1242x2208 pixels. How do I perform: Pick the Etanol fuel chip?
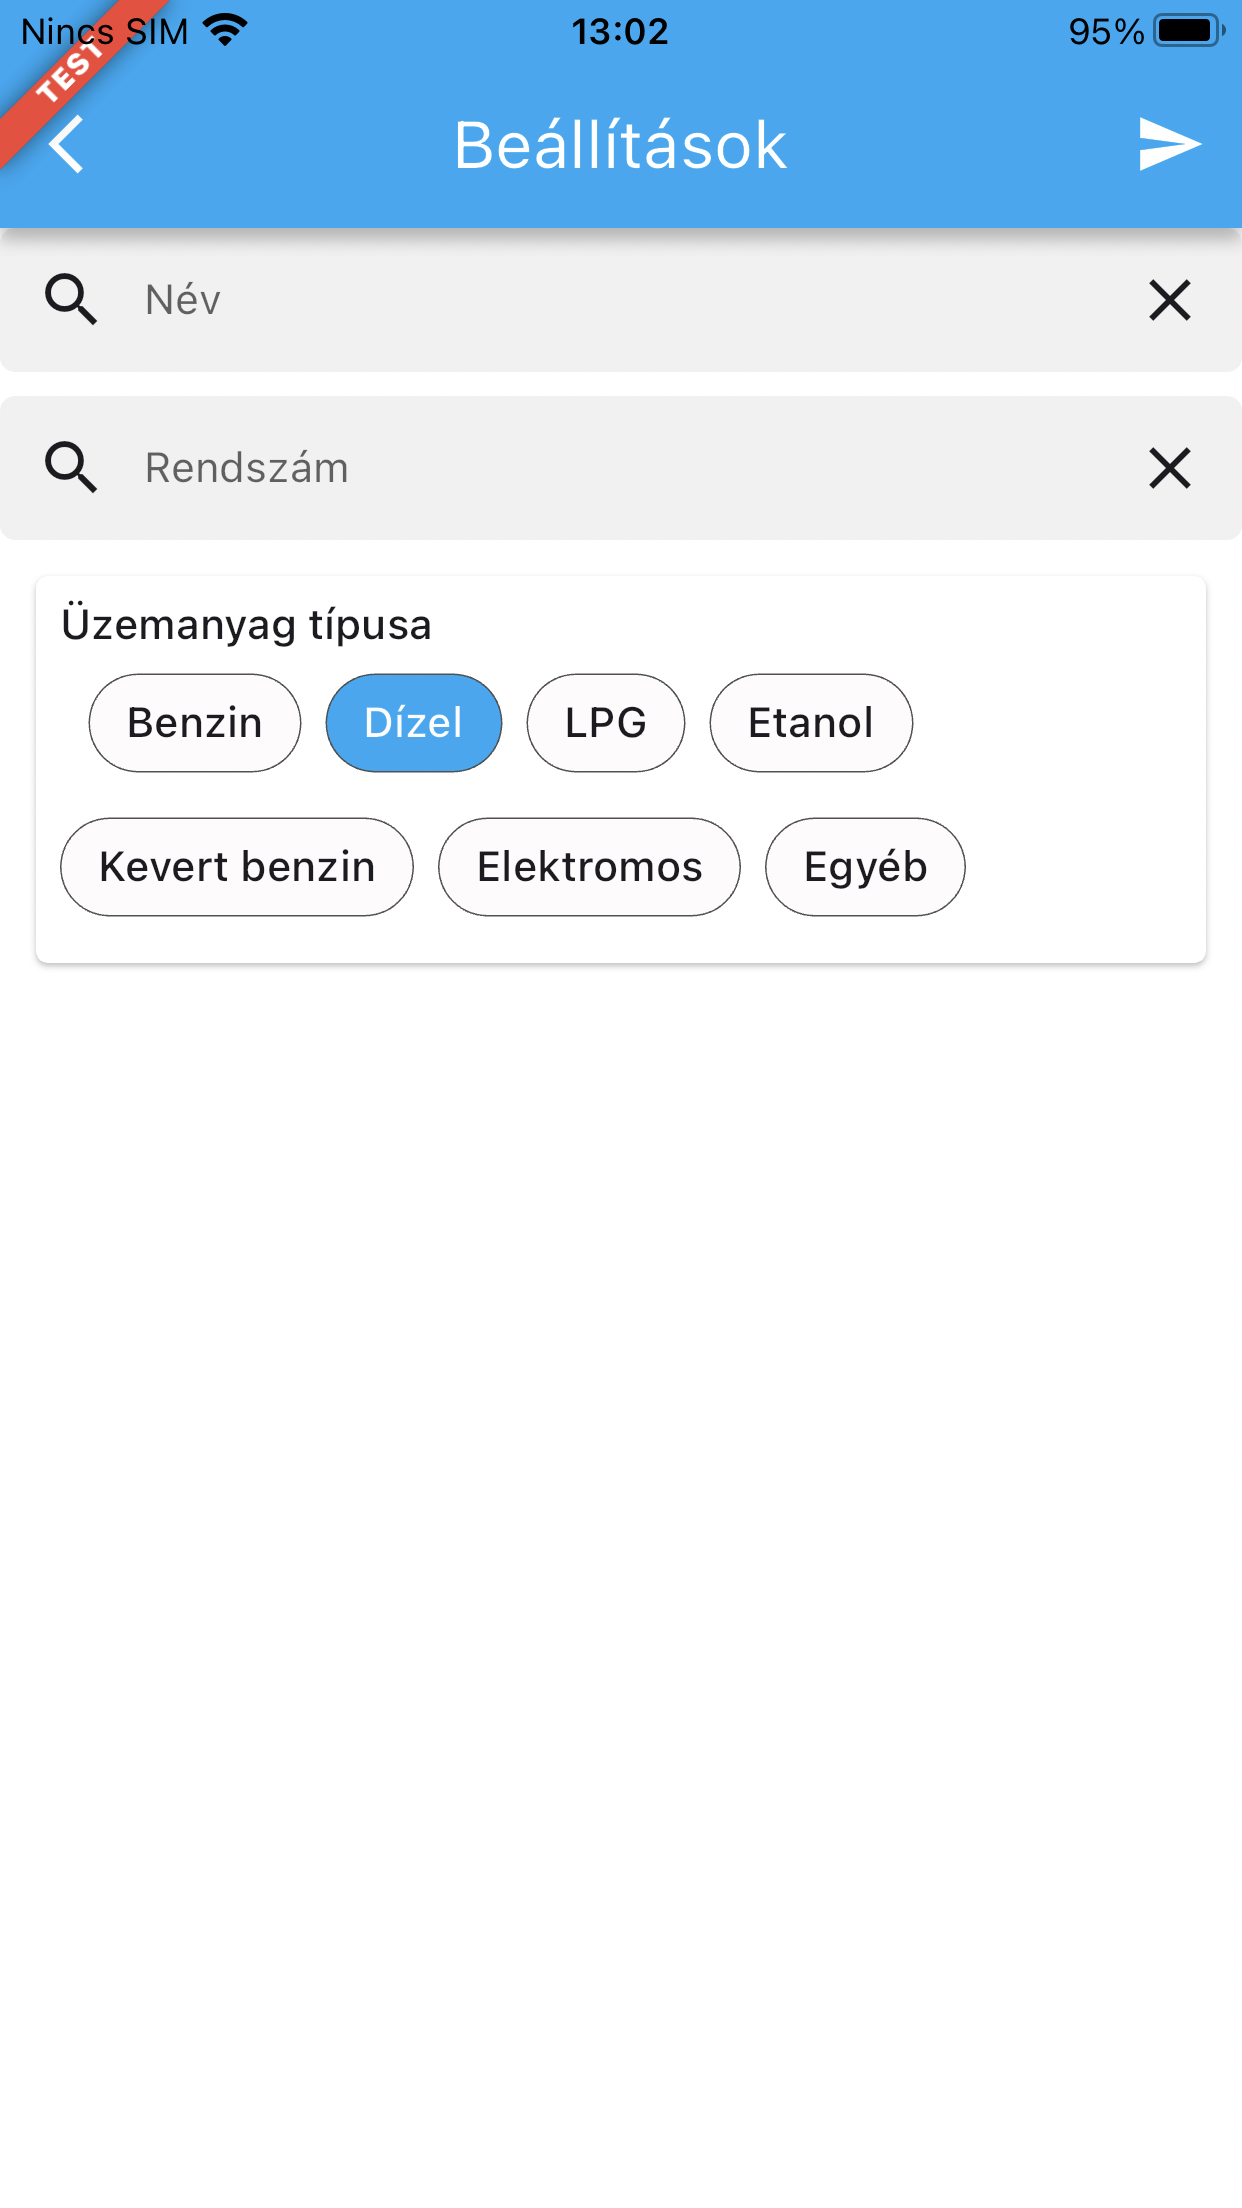810,723
